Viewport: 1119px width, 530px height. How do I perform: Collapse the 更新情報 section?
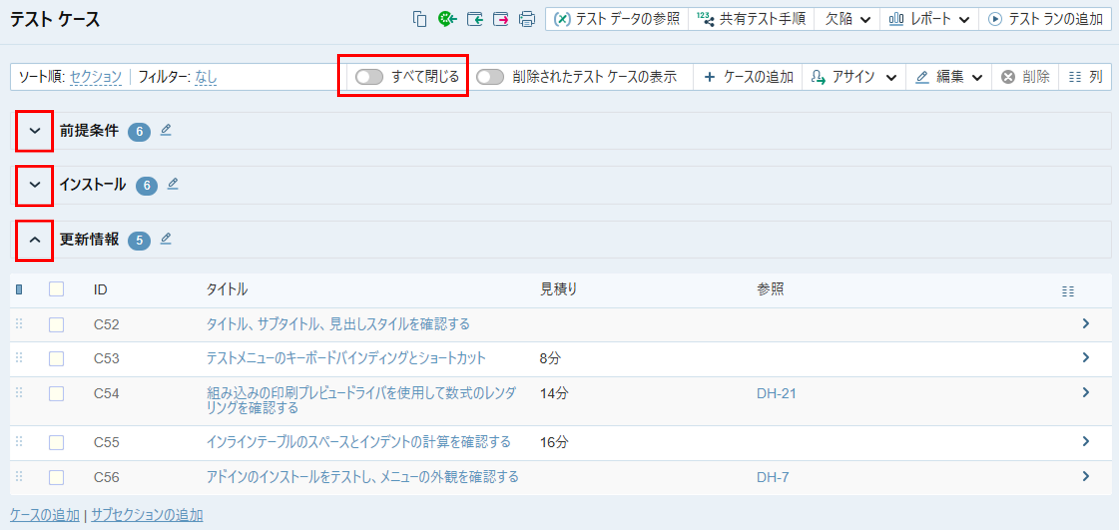35,240
